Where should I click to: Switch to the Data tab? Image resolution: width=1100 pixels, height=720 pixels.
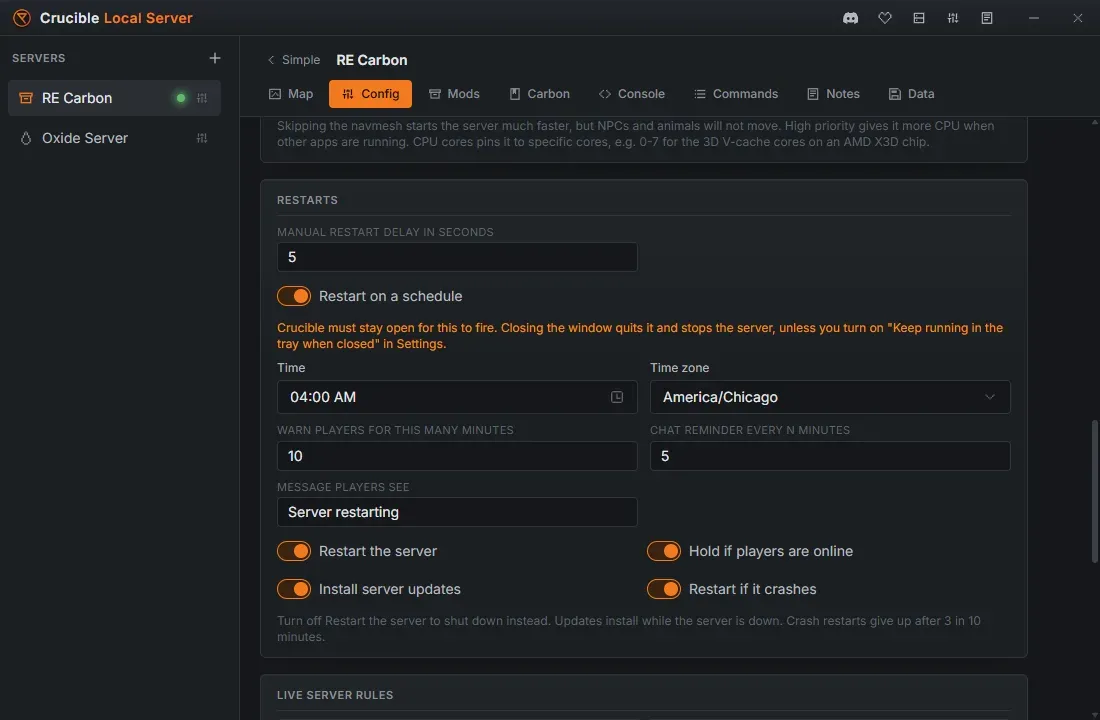(911, 94)
